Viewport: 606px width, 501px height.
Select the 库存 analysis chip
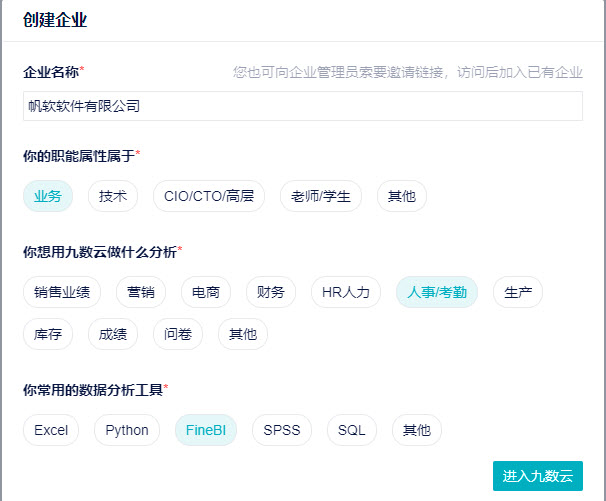pyautogui.click(x=48, y=334)
